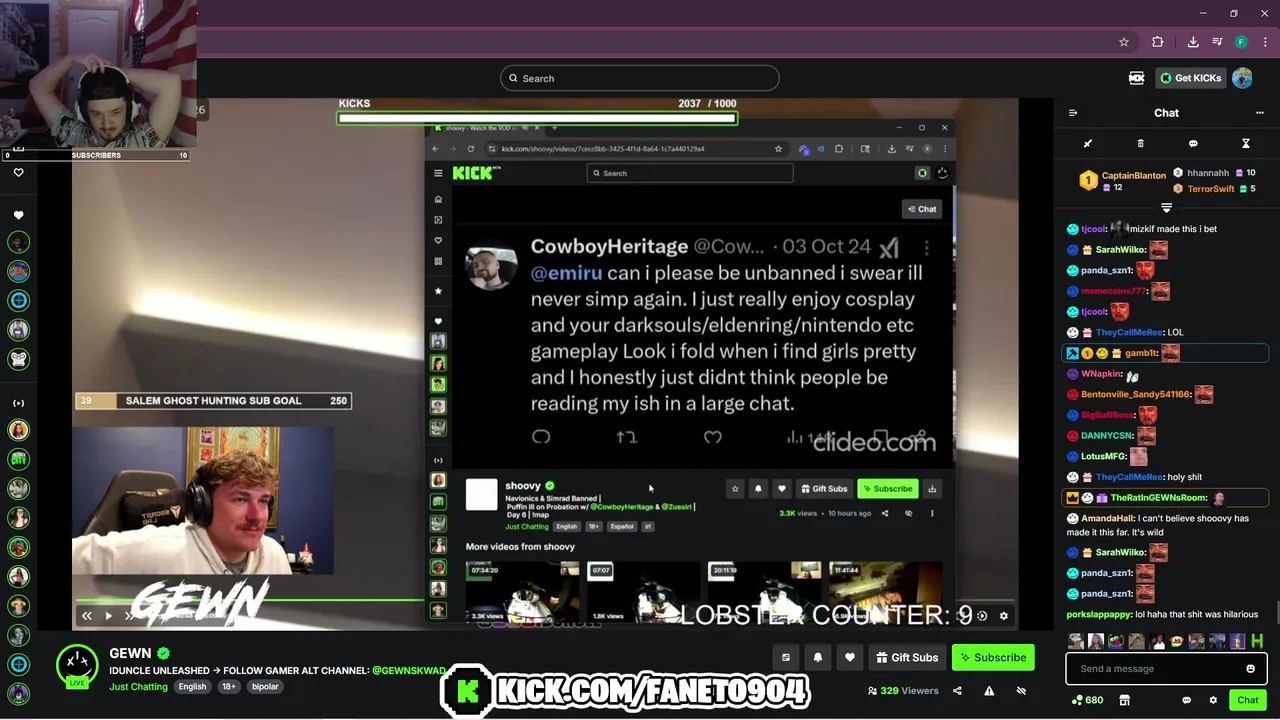This screenshot has width=1280, height=720.
Task: Open the channel shop icon below chat
Action: coord(1124,700)
